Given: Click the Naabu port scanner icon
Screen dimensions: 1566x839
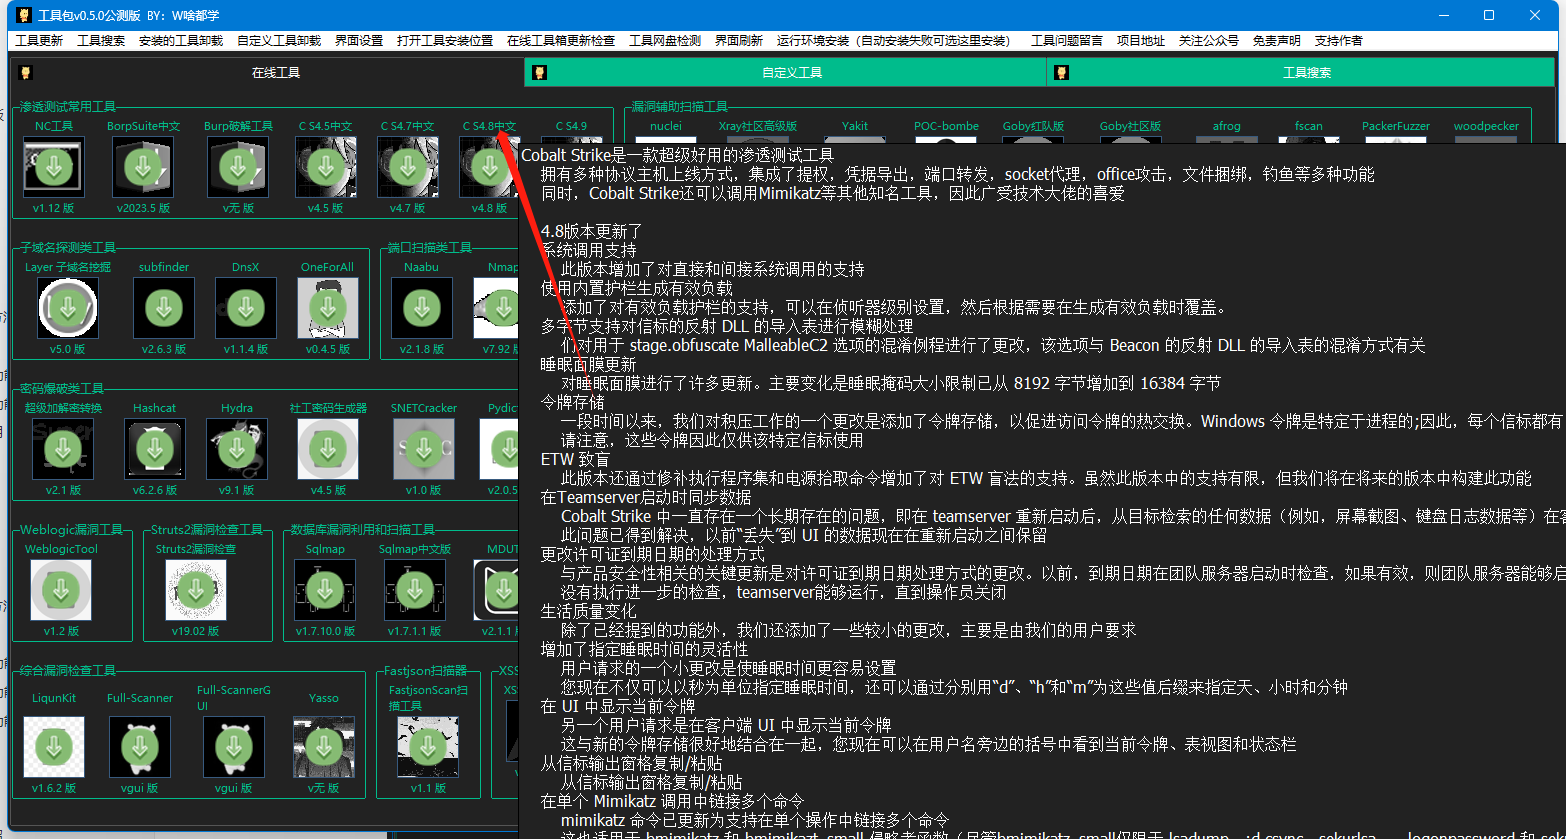Looking at the screenshot, I should click(422, 308).
